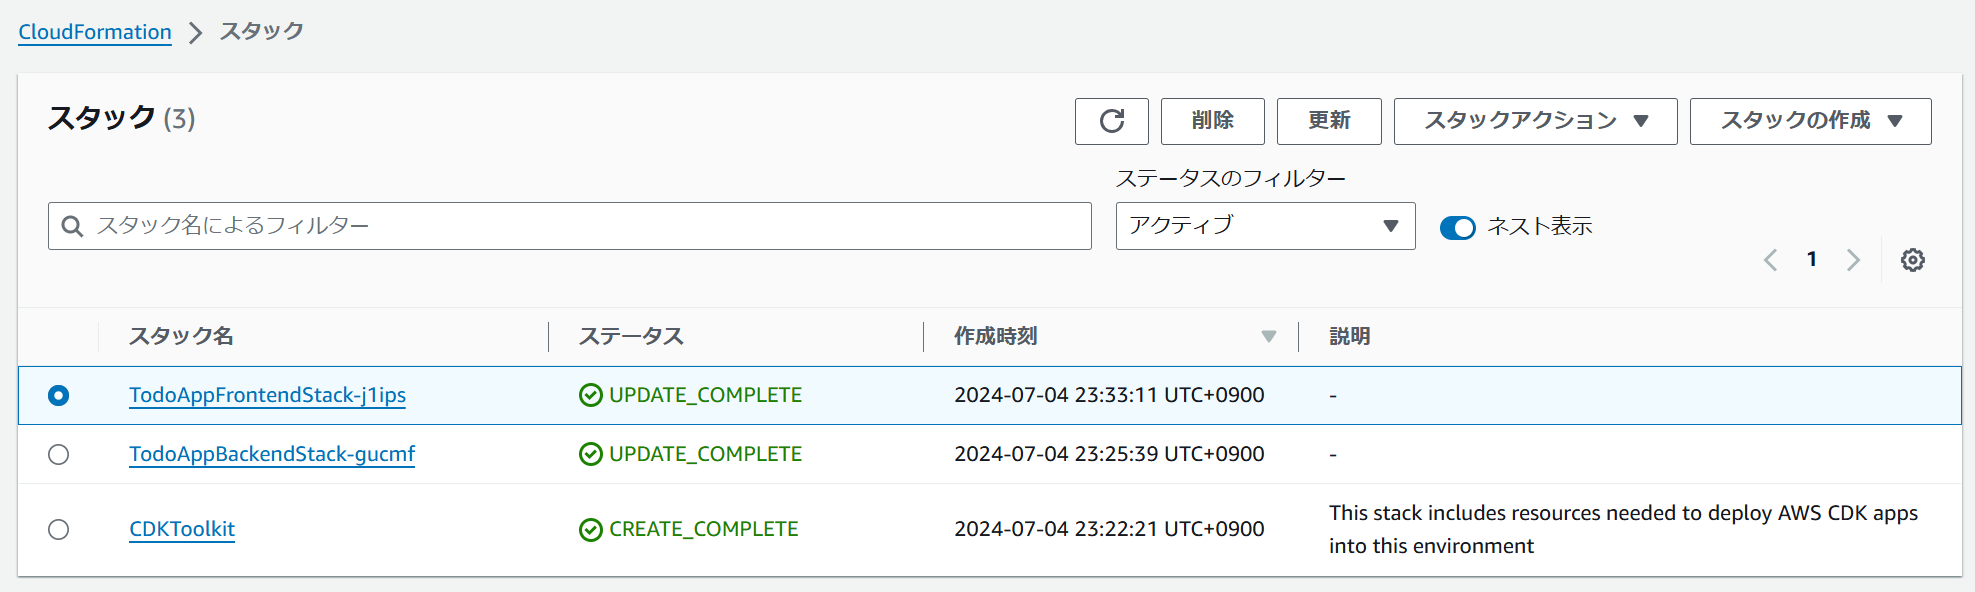The height and width of the screenshot is (592, 1975).
Task: Sort by the スタック名 column header
Action: [181, 337]
